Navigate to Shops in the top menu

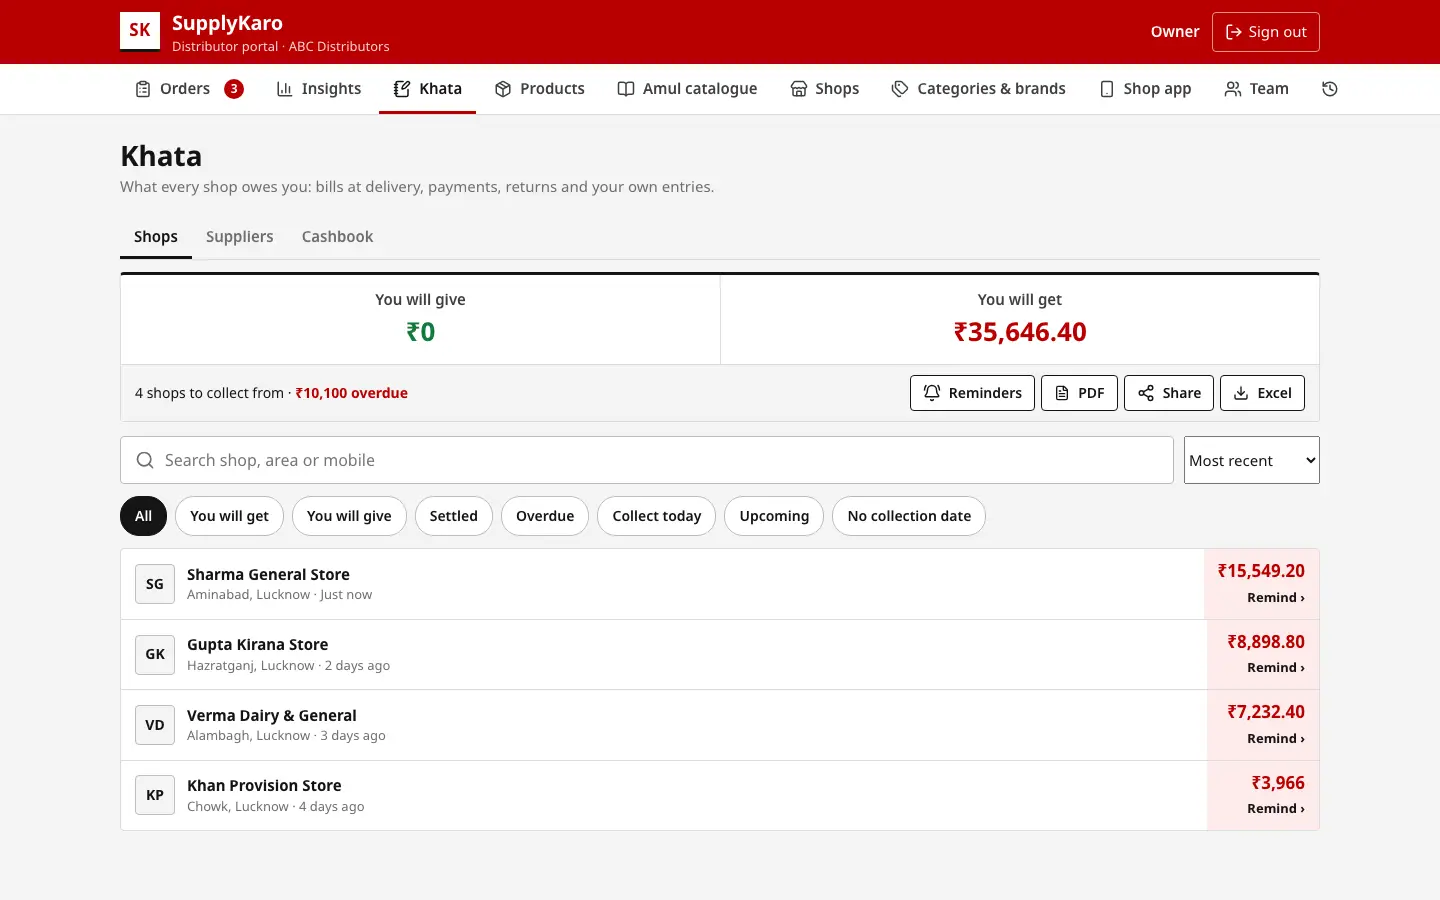825,89
